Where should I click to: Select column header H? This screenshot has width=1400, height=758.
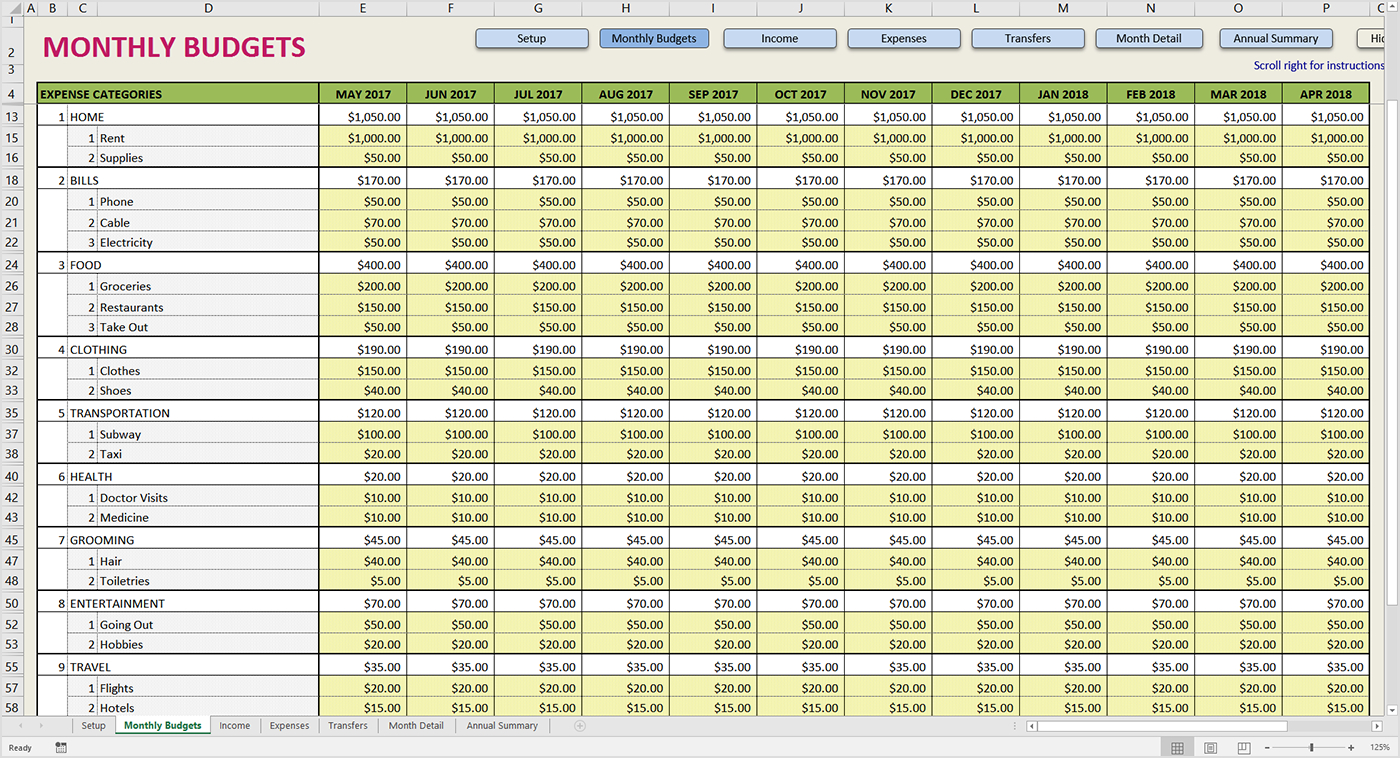625,8
